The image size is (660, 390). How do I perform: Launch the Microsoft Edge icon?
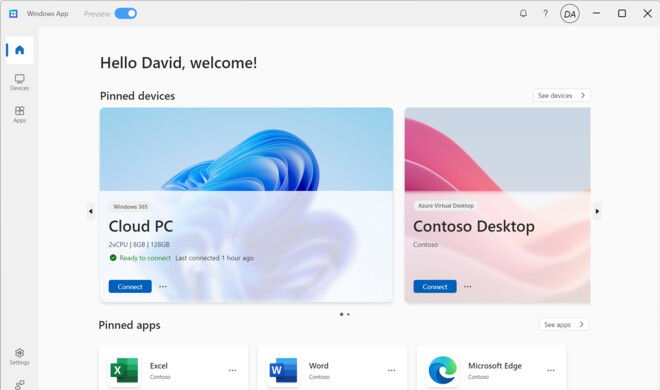[442, 370]
